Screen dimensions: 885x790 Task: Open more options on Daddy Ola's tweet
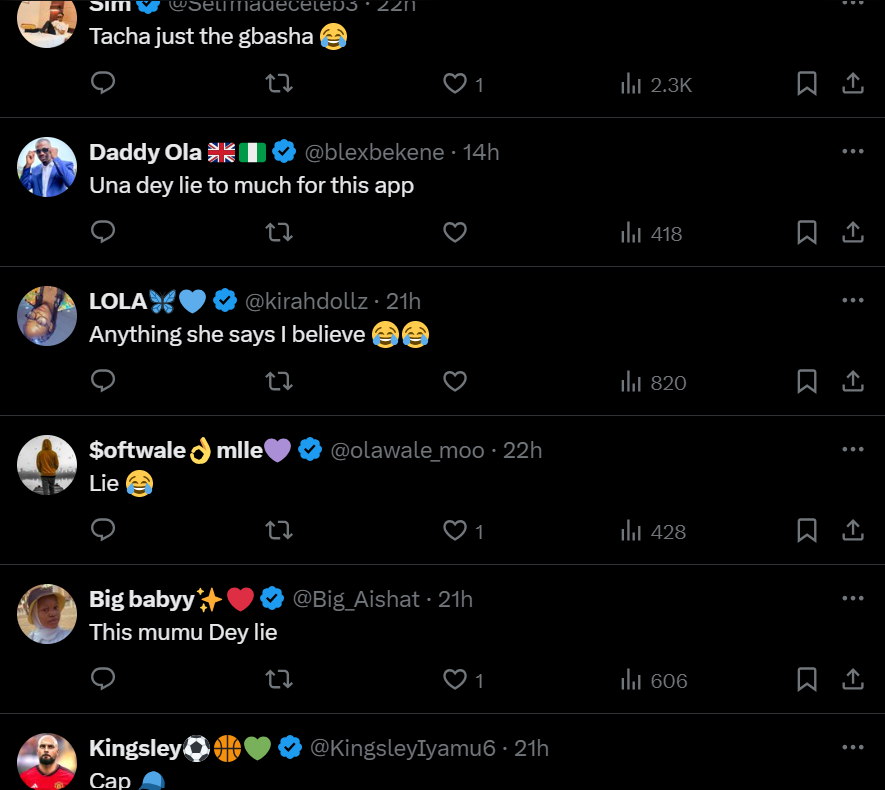[853, 150]
